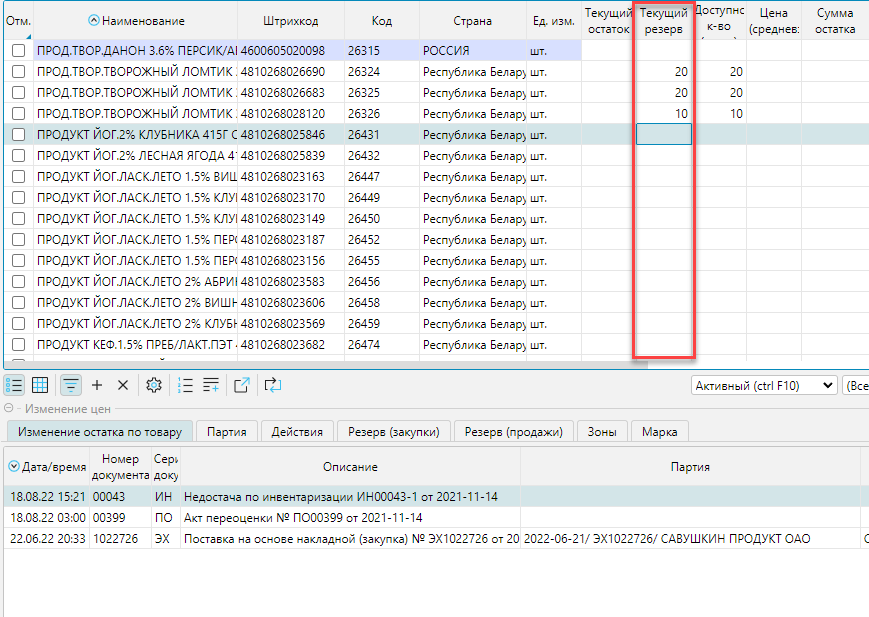Open settings with the gear icon
The height and width of the screenshot is (617, 869).
[x=154, y=385]
